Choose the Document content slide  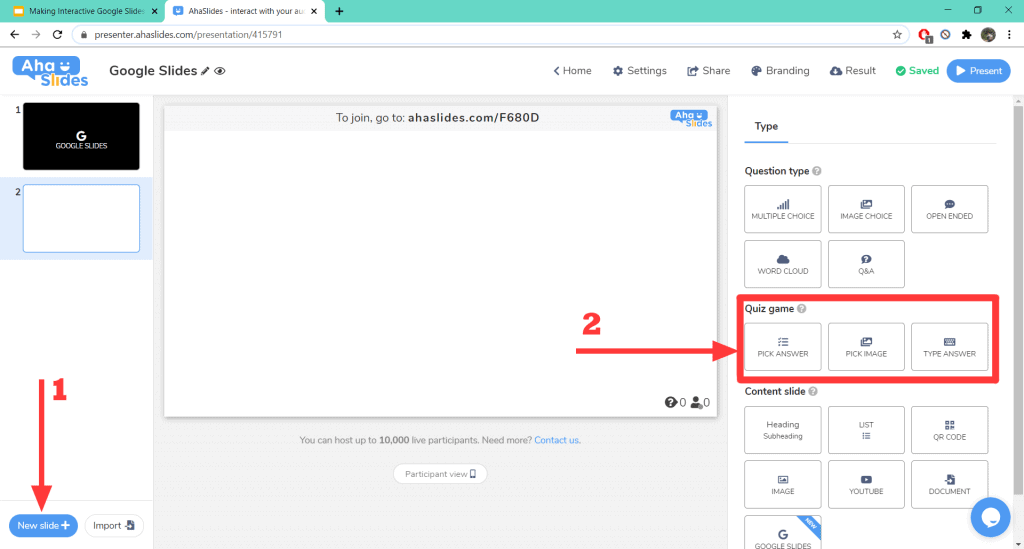950,484
